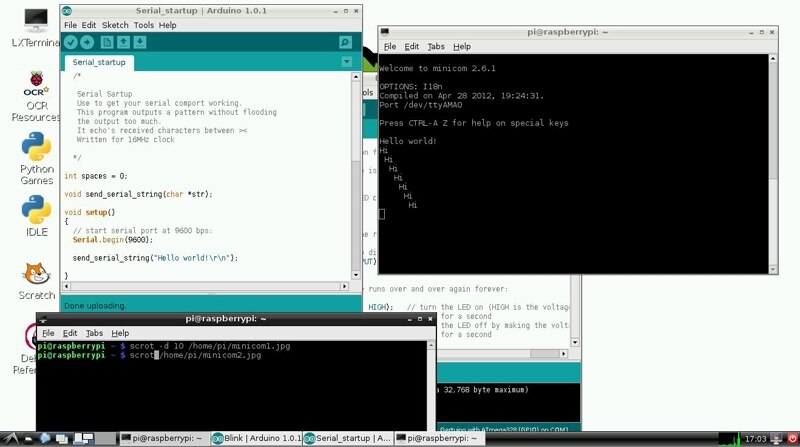Open Tabs menu in minicom terminal window
Screen dimensions: 800x447
pos(436,46)
